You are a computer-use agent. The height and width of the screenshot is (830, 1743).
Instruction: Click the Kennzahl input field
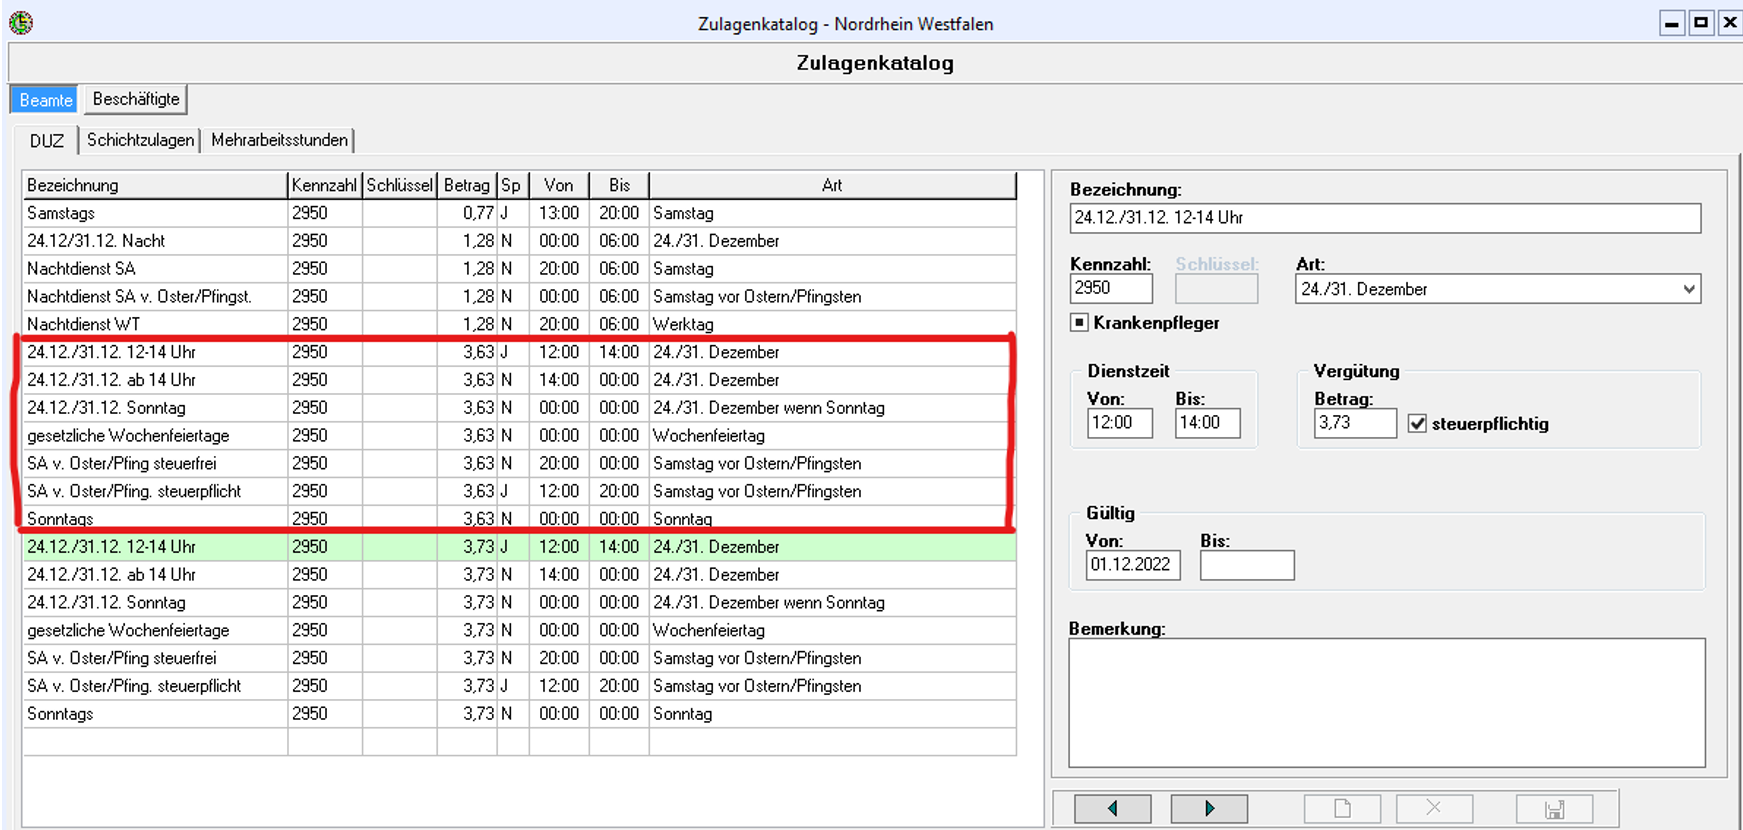click(x=1111, y=288)
